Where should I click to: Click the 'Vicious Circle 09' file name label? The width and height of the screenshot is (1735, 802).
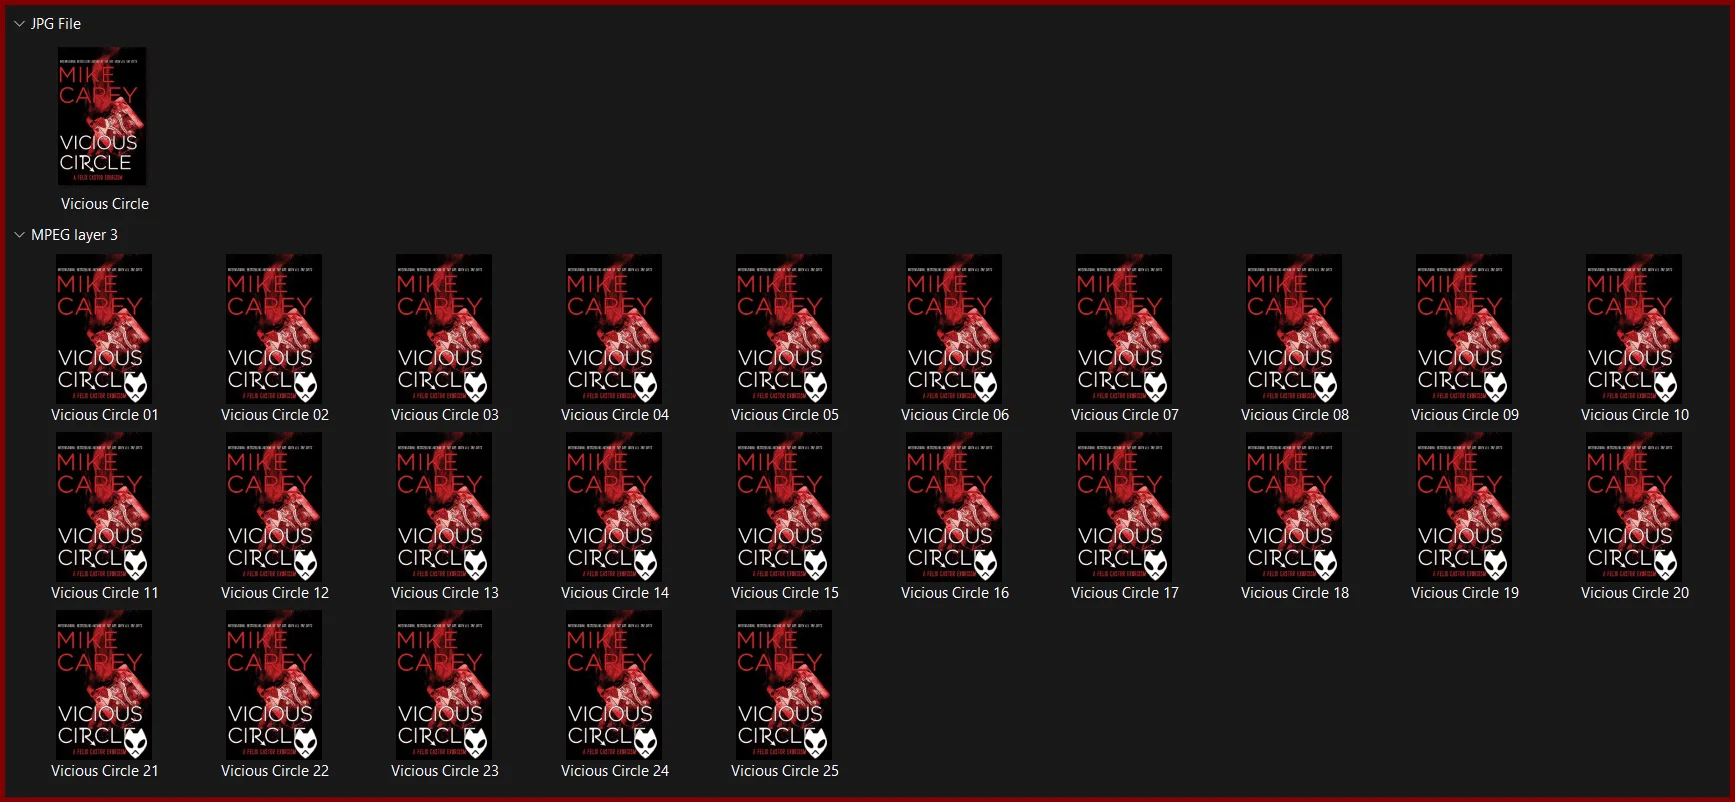click(1465, 415)
